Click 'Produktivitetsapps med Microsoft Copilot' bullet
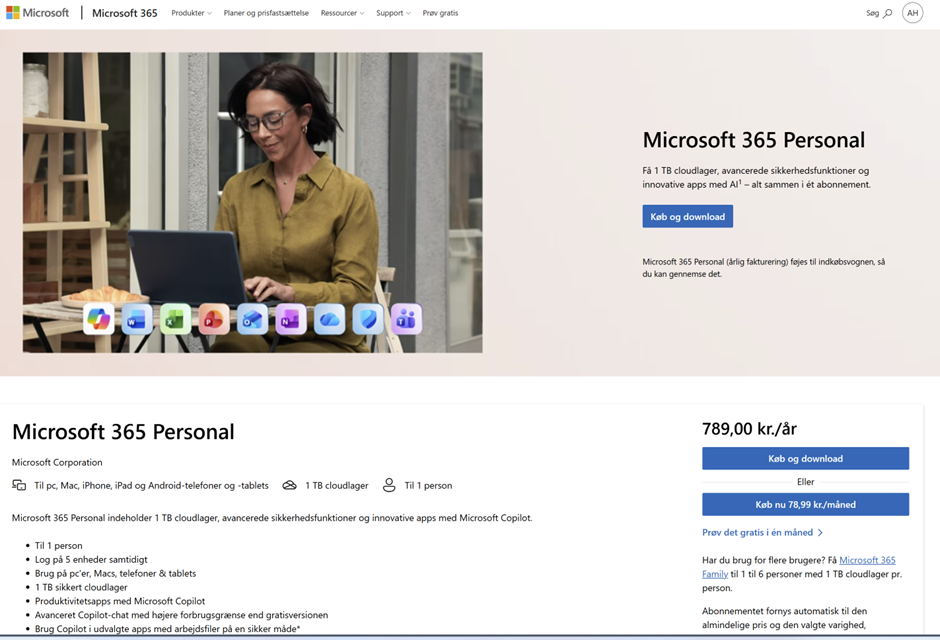 click(120, 601)
